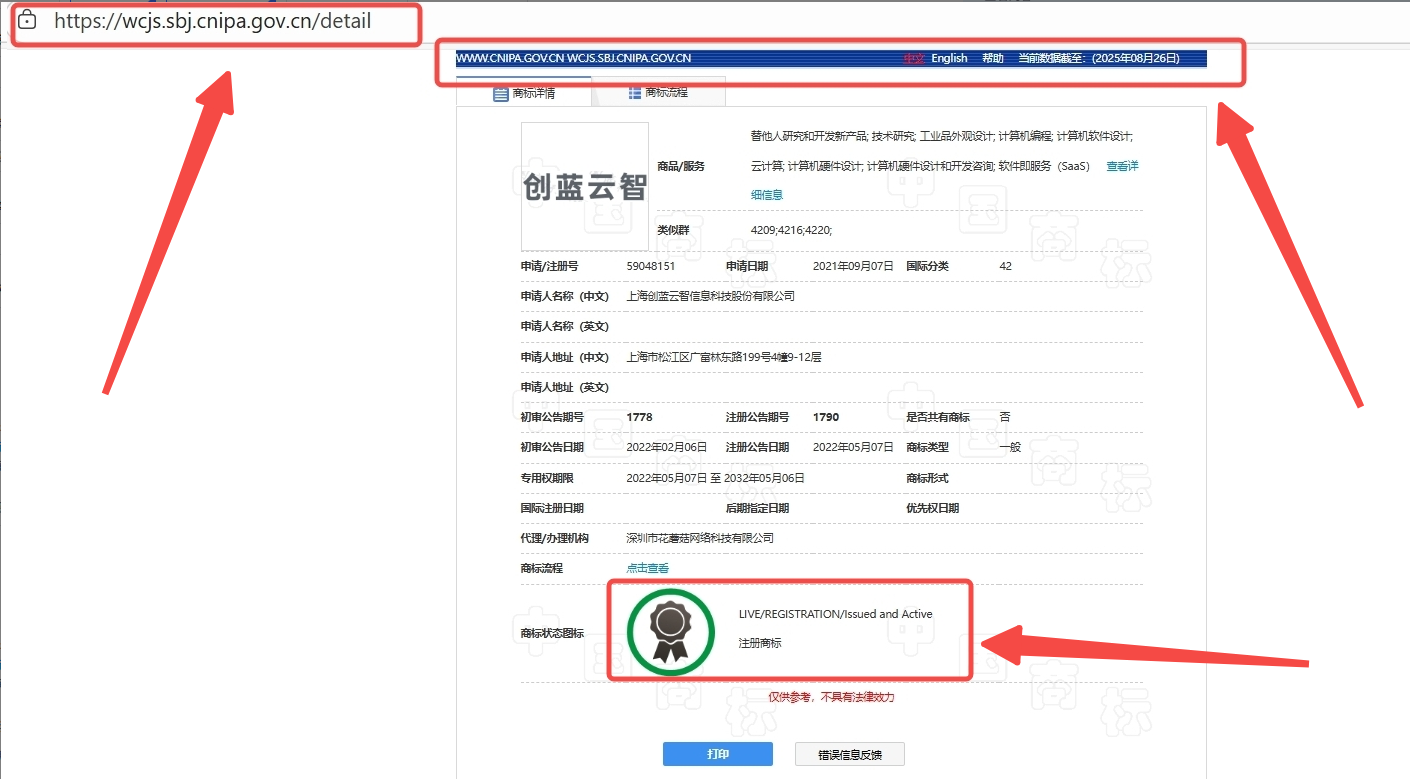Focus the browser address bar URL
The image size is (1410, 779).
(x=212, y=21)
